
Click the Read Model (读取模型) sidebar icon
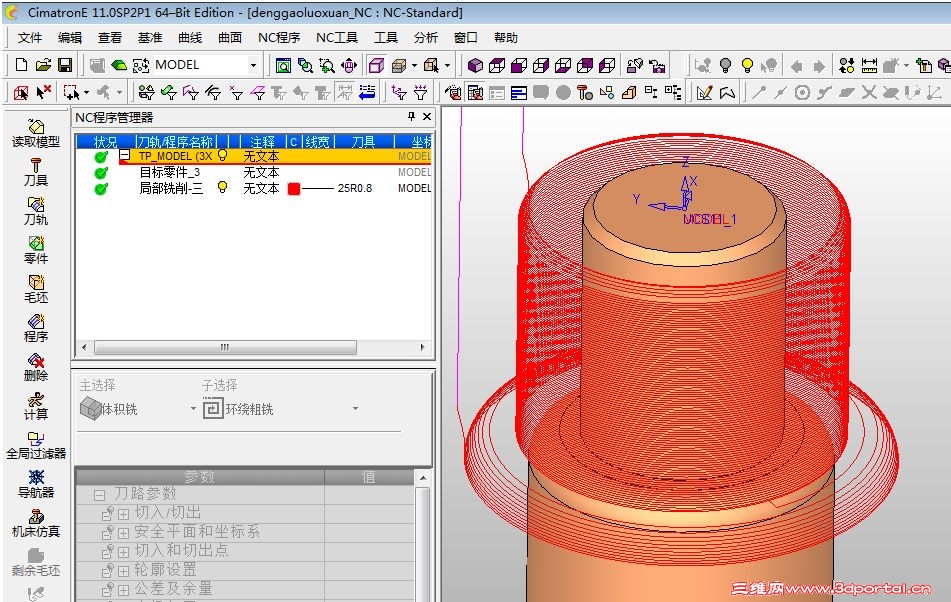click(36, 133)
